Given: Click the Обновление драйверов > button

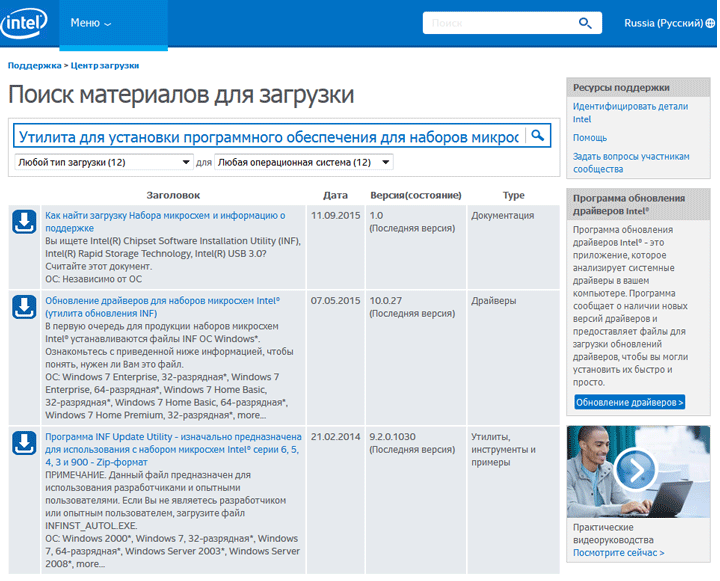Looking at the screenshot, I should (x=629, y=402).
